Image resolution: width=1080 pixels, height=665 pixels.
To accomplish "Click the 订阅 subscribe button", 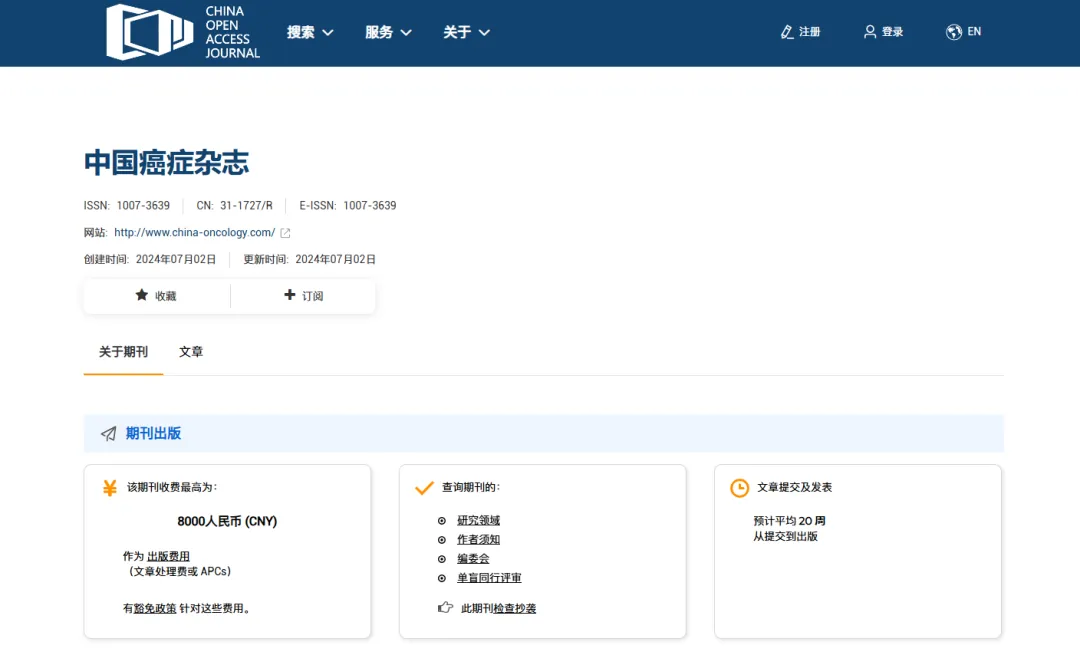I will pos(303,296).
